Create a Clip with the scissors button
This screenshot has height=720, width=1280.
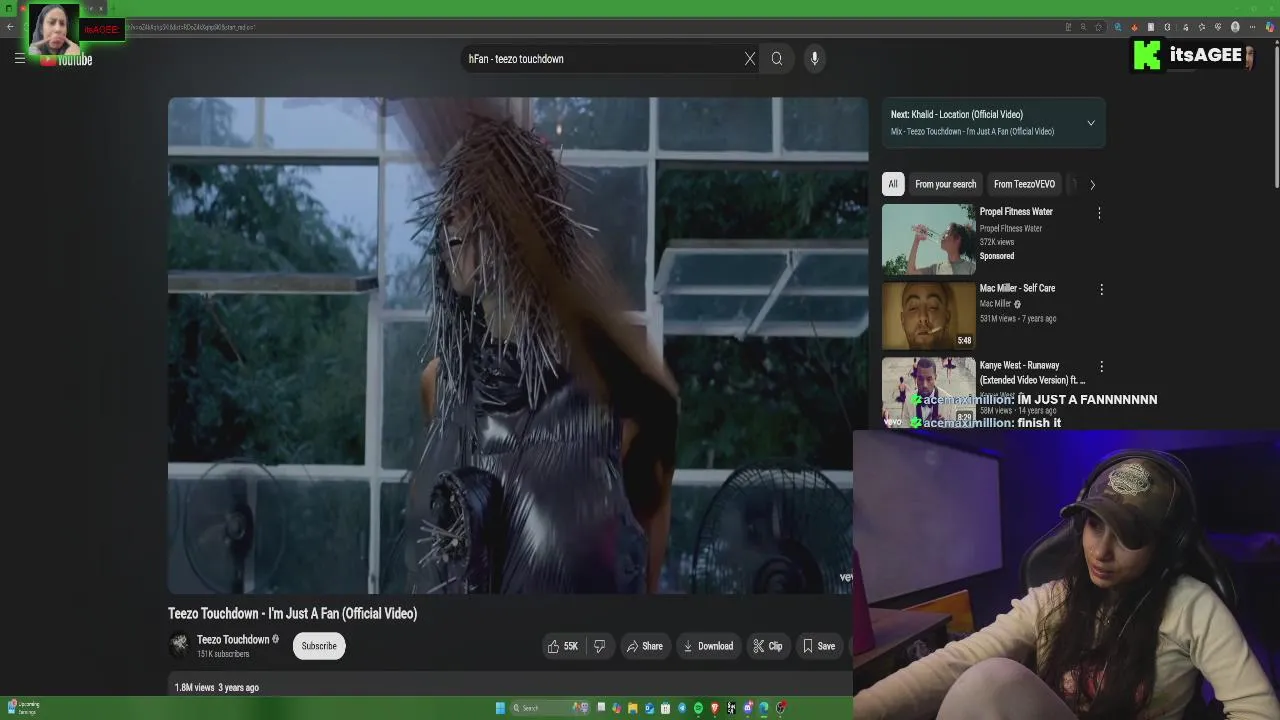click(768, 646)
